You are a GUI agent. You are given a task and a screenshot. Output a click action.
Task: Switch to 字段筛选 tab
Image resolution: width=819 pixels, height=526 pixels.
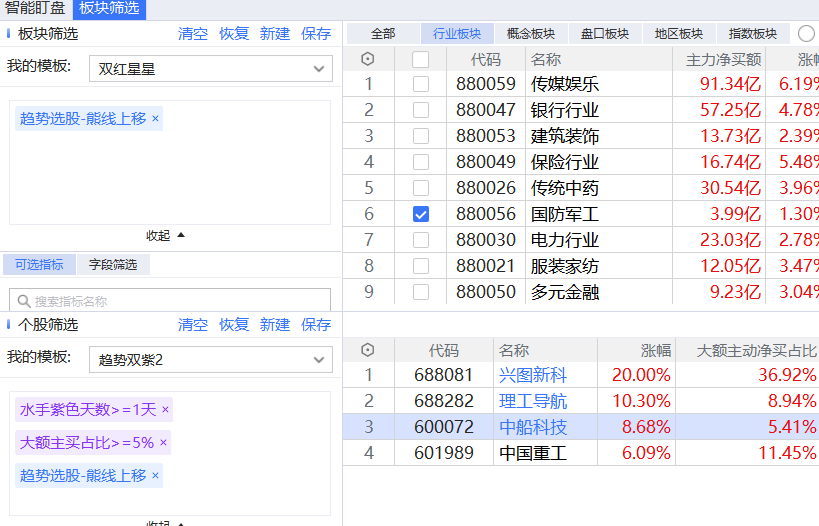click(113, 265)
